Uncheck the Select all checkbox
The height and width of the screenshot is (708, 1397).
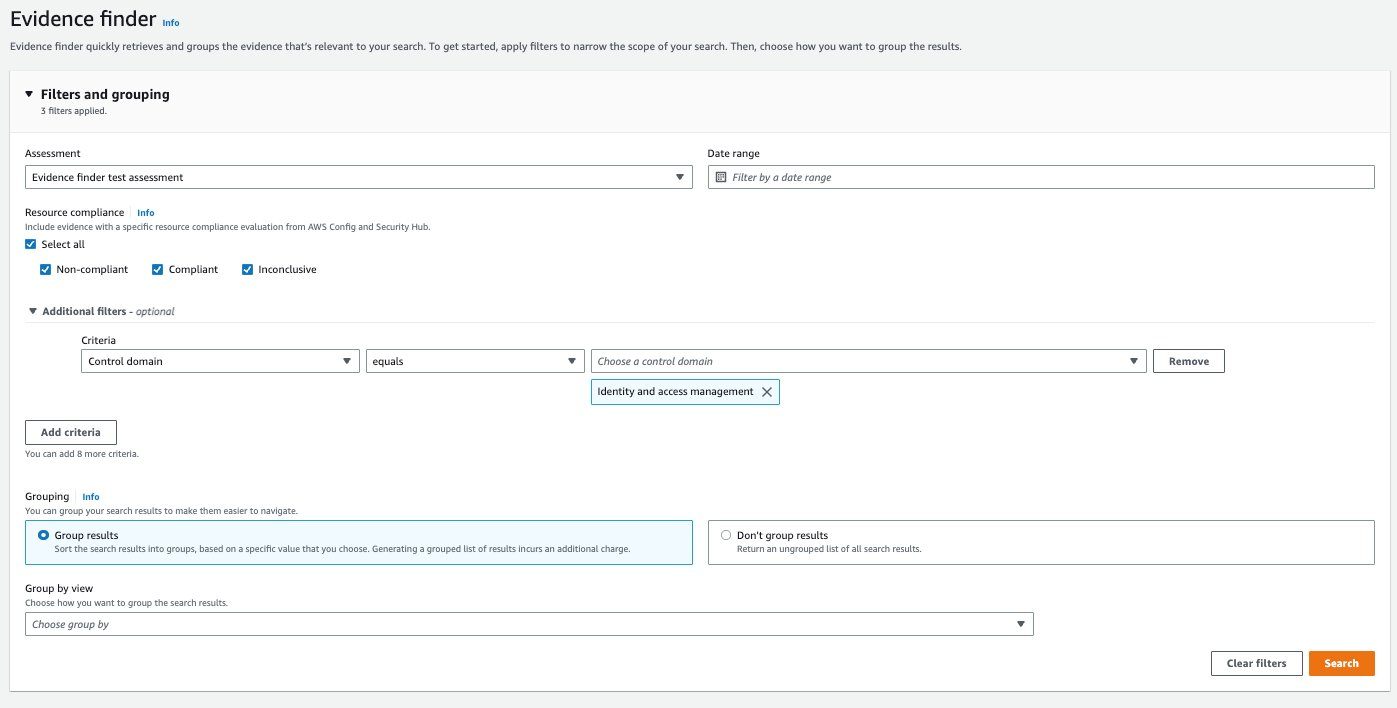coord(30,244)
